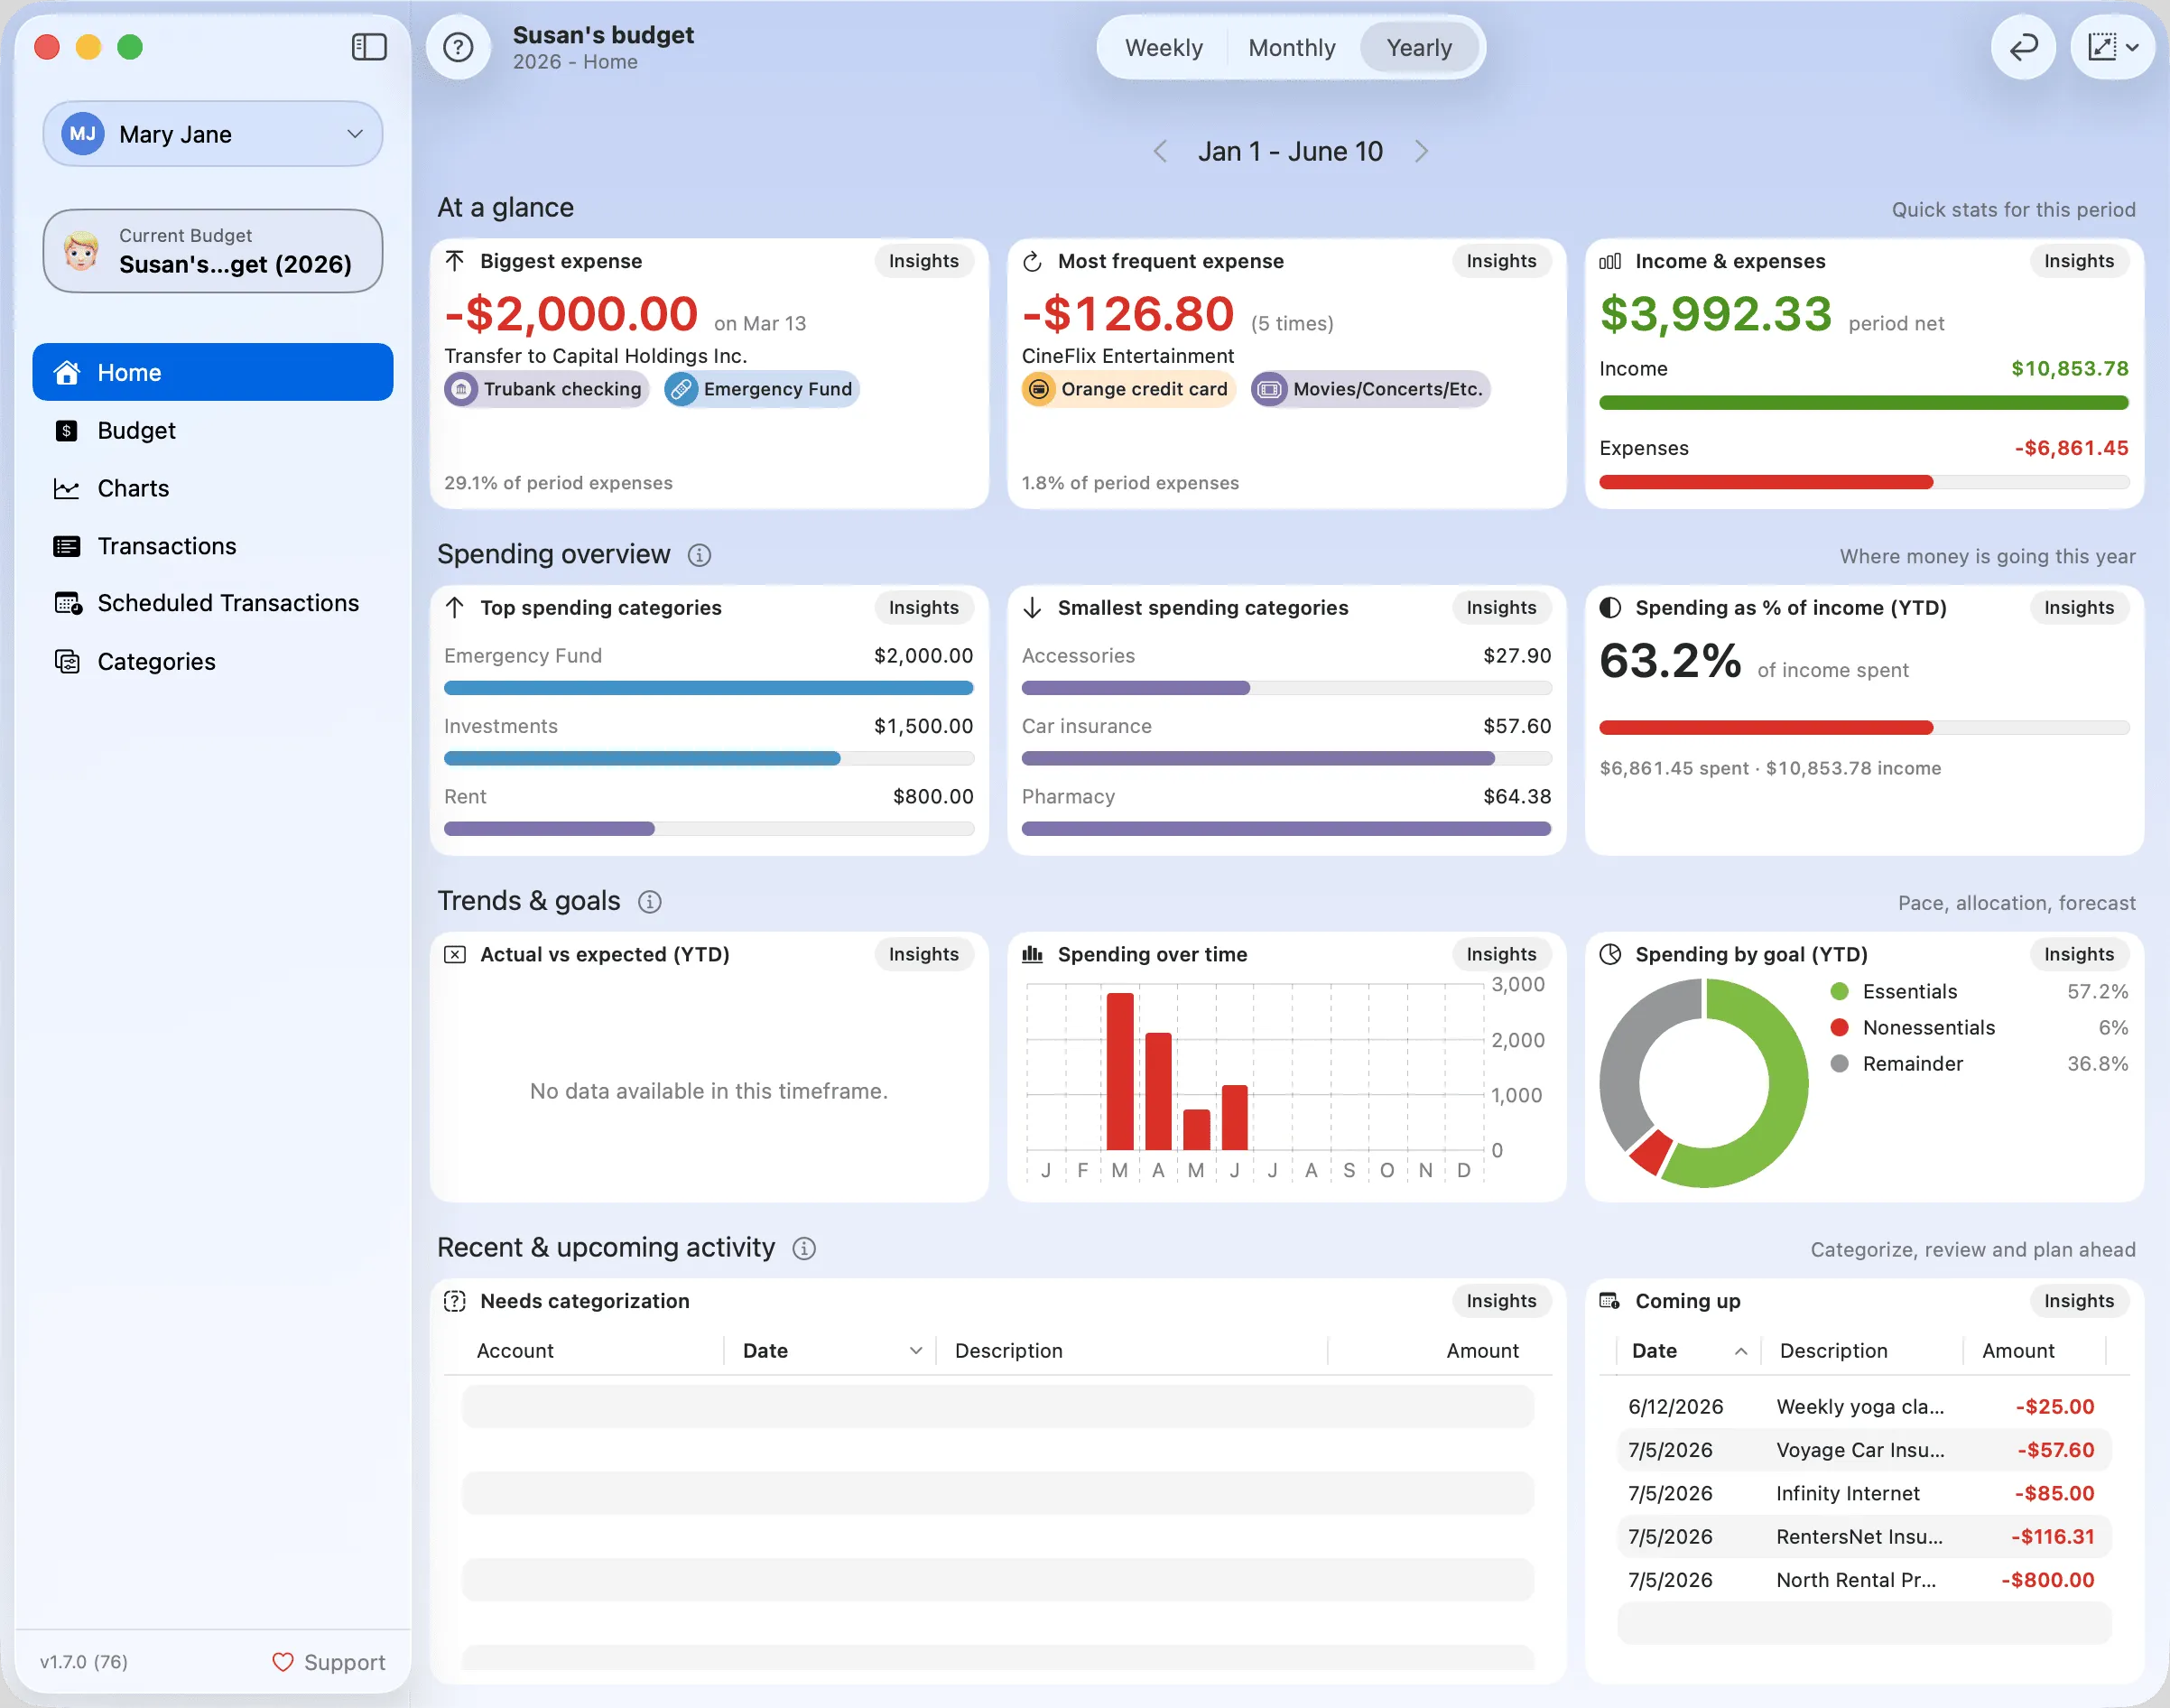Open the window expand options menu

pyautogui.click(x=2112, y=47)
